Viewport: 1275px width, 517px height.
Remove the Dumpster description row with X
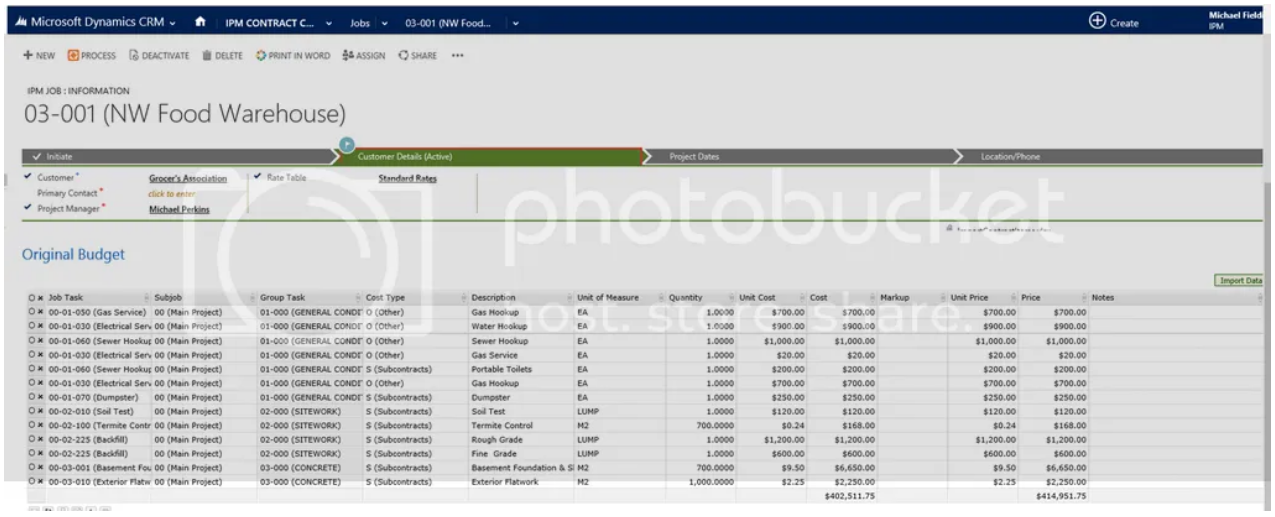(x=41, y=396)
